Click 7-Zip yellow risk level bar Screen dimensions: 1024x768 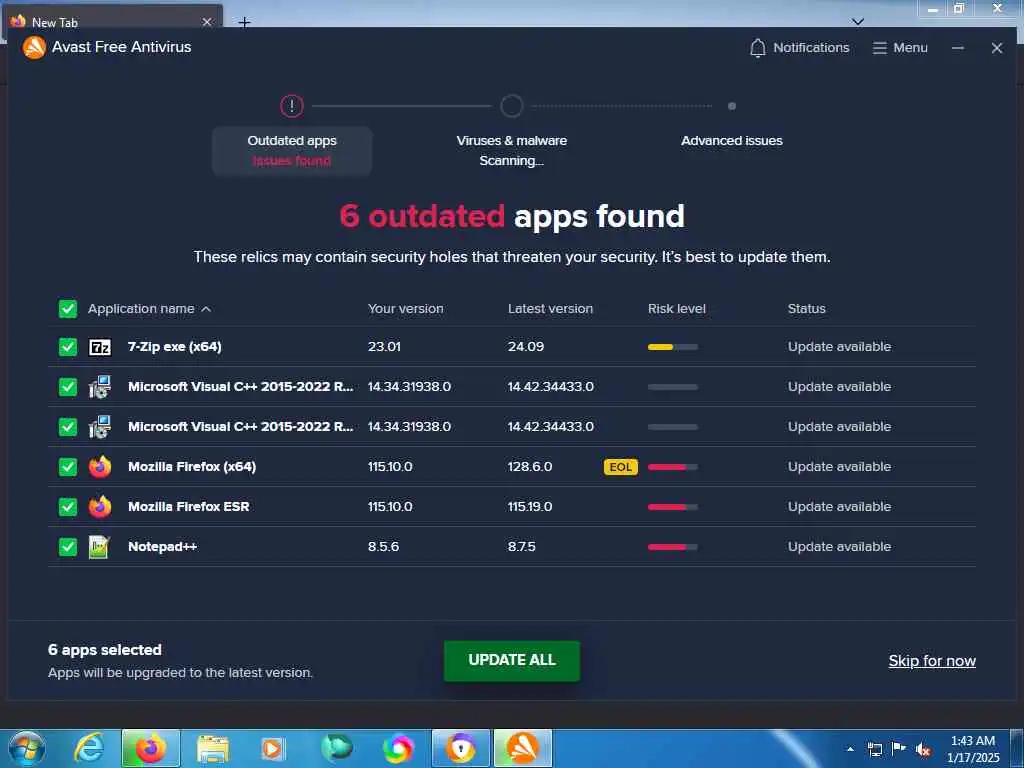coord(673,347)
